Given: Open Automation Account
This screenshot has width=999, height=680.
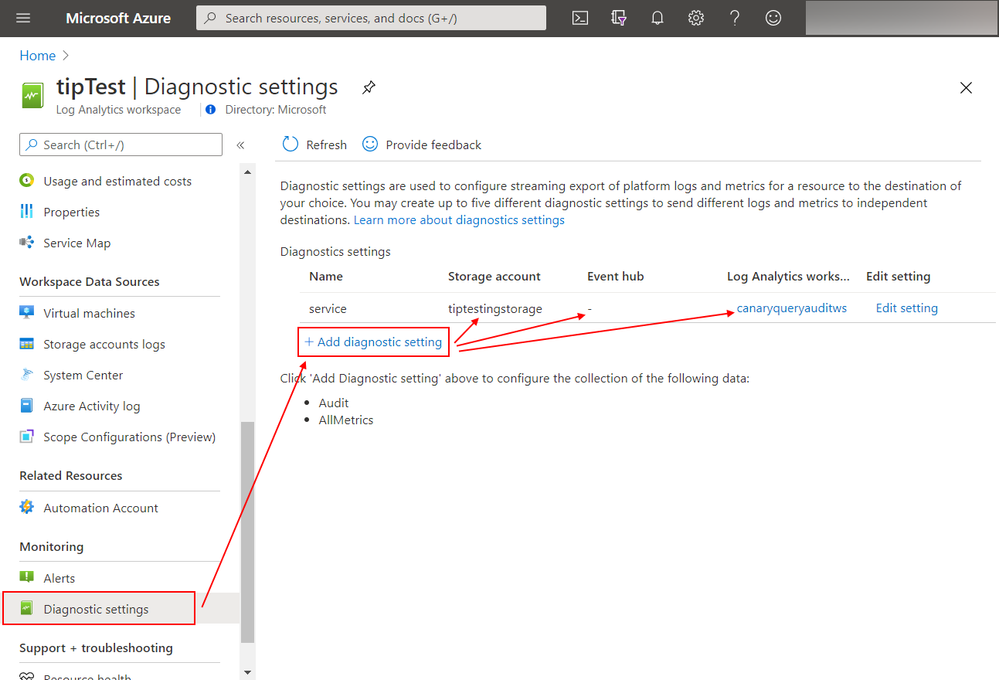Looking at the screenshot, I should tap(101, 508).
